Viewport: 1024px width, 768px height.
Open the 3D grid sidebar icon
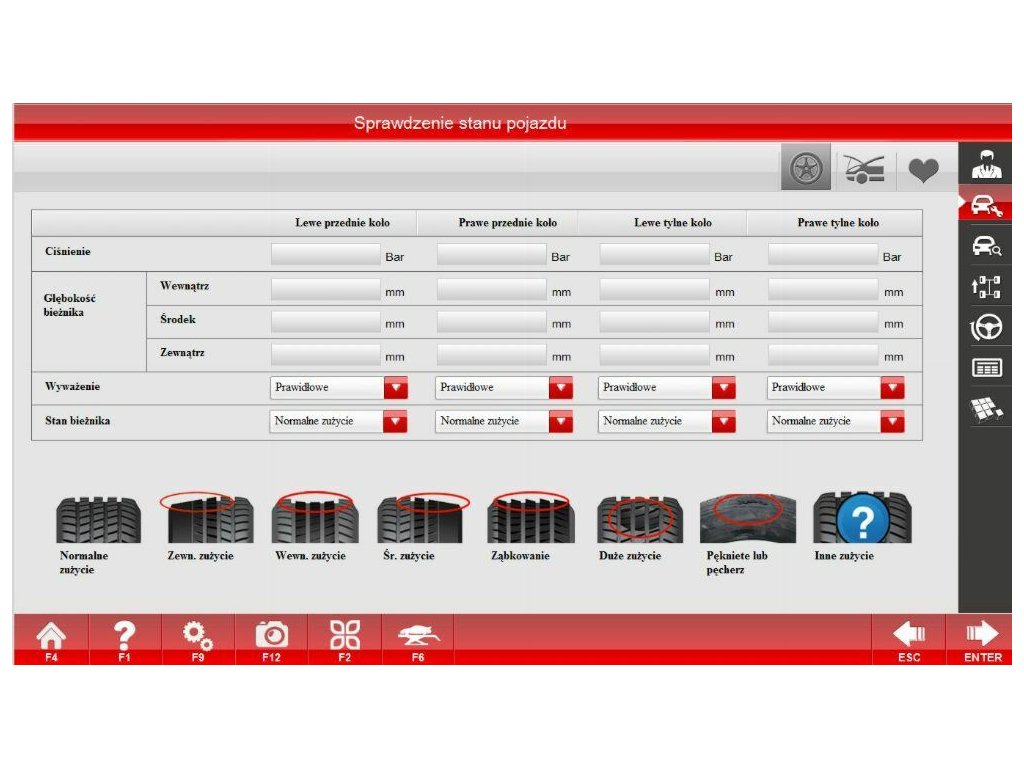[x=986, y=409]
